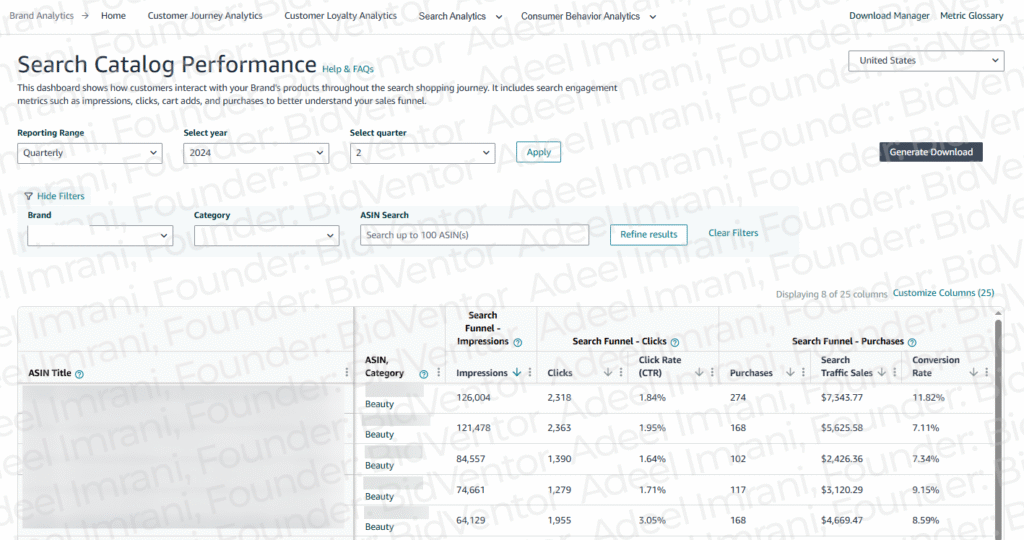
Task: Open ASIN Title column options menu
Action: coord(347,372)
